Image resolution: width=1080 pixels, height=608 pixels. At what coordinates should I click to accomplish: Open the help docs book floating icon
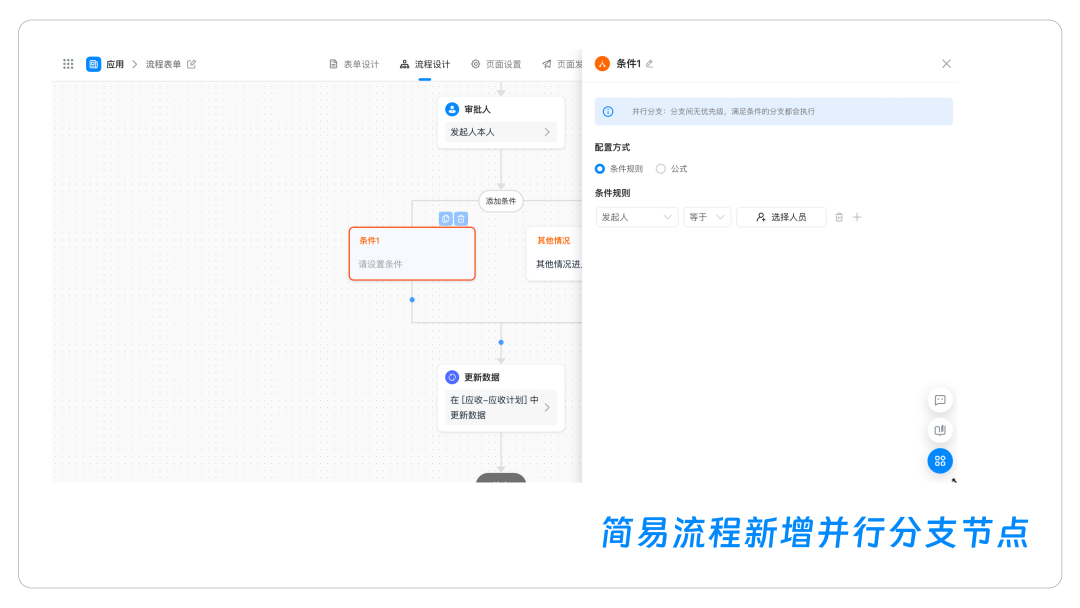[x=940, y=431]
